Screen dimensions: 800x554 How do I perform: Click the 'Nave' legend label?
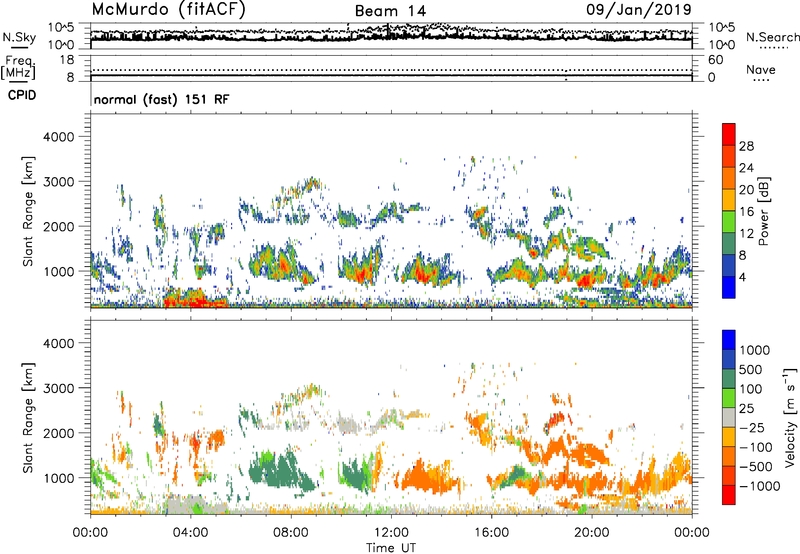761,69
